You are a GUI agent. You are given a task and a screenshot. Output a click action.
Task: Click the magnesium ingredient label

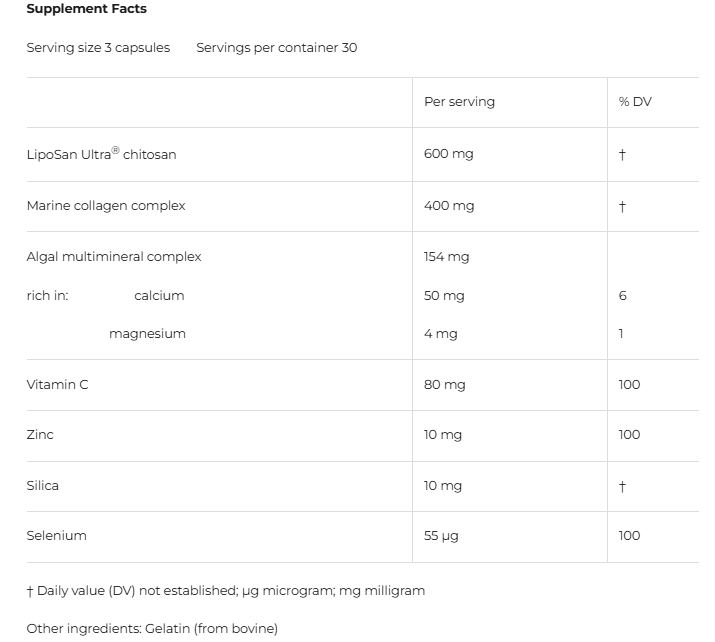[x=147, y=334]
